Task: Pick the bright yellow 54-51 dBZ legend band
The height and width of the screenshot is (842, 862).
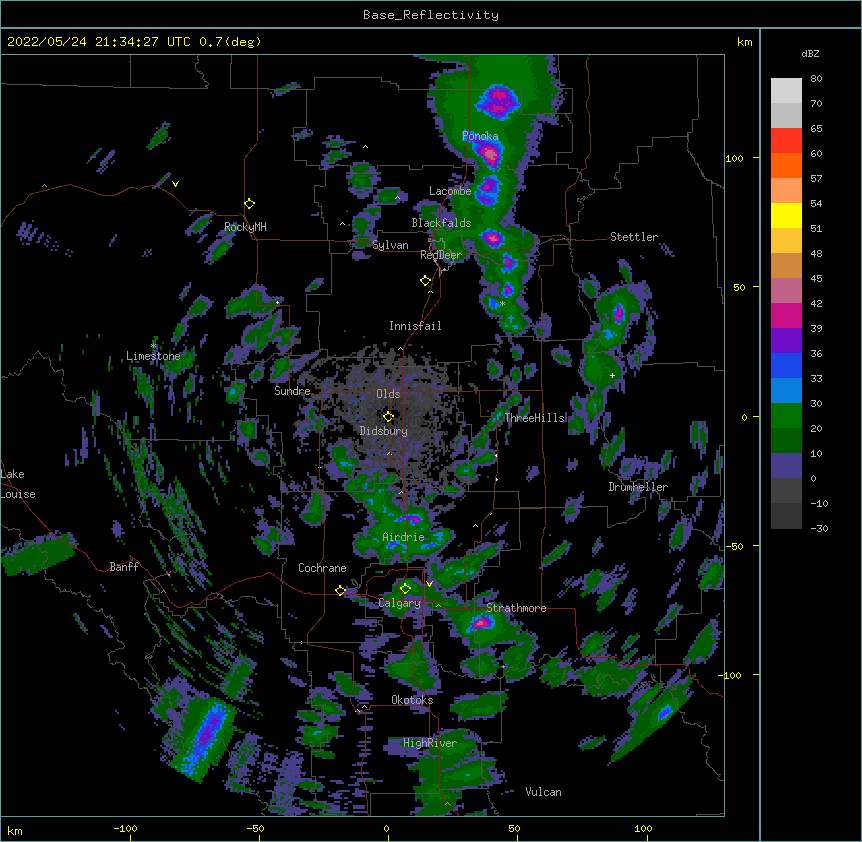Action: pyautogui.click(x=786, y=216)
